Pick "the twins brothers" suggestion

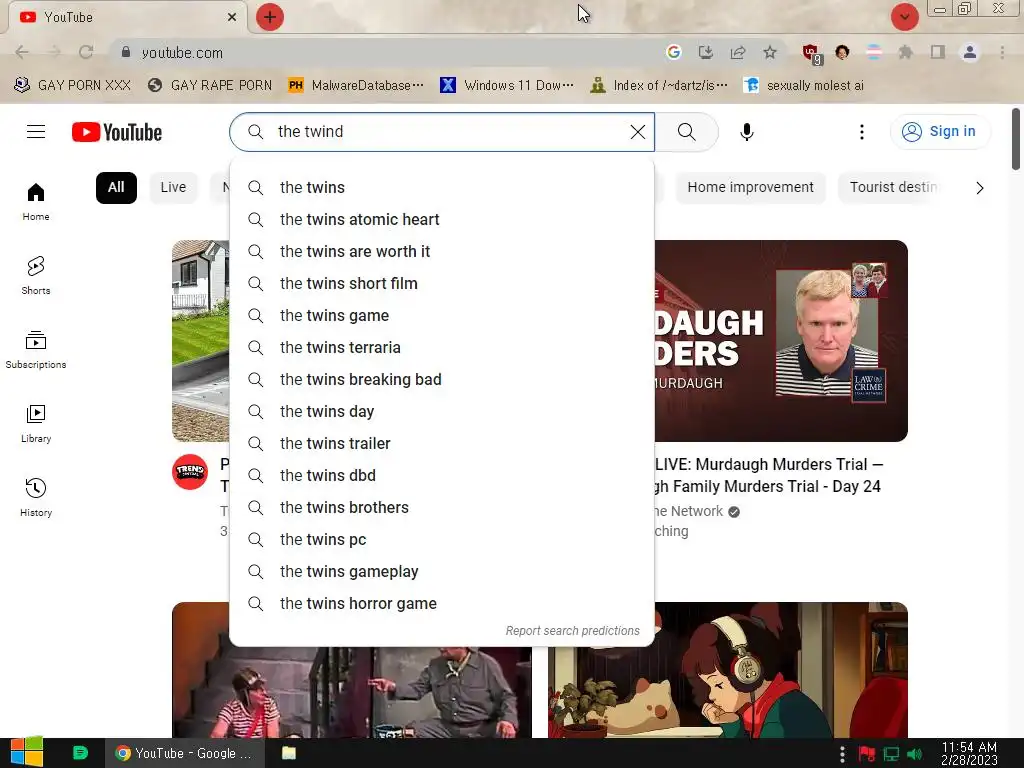(x=442, y=507)
